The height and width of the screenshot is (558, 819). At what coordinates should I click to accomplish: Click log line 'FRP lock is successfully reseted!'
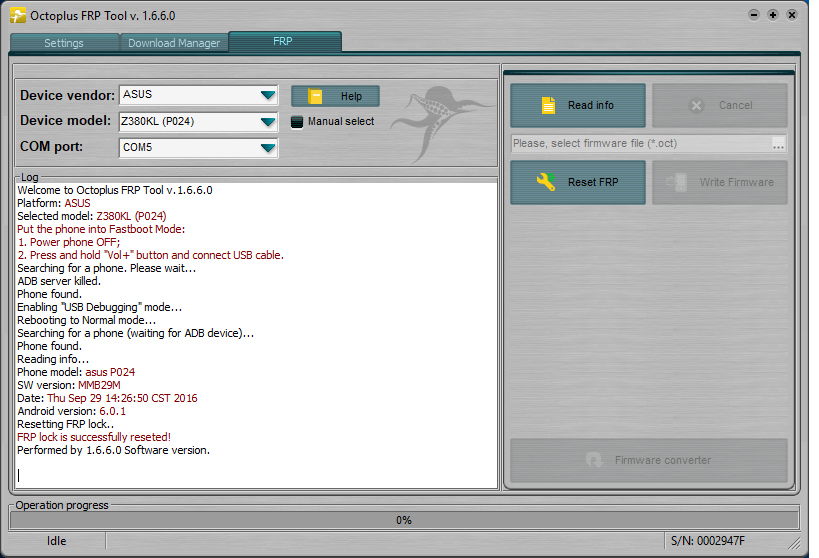coord(94,437)
